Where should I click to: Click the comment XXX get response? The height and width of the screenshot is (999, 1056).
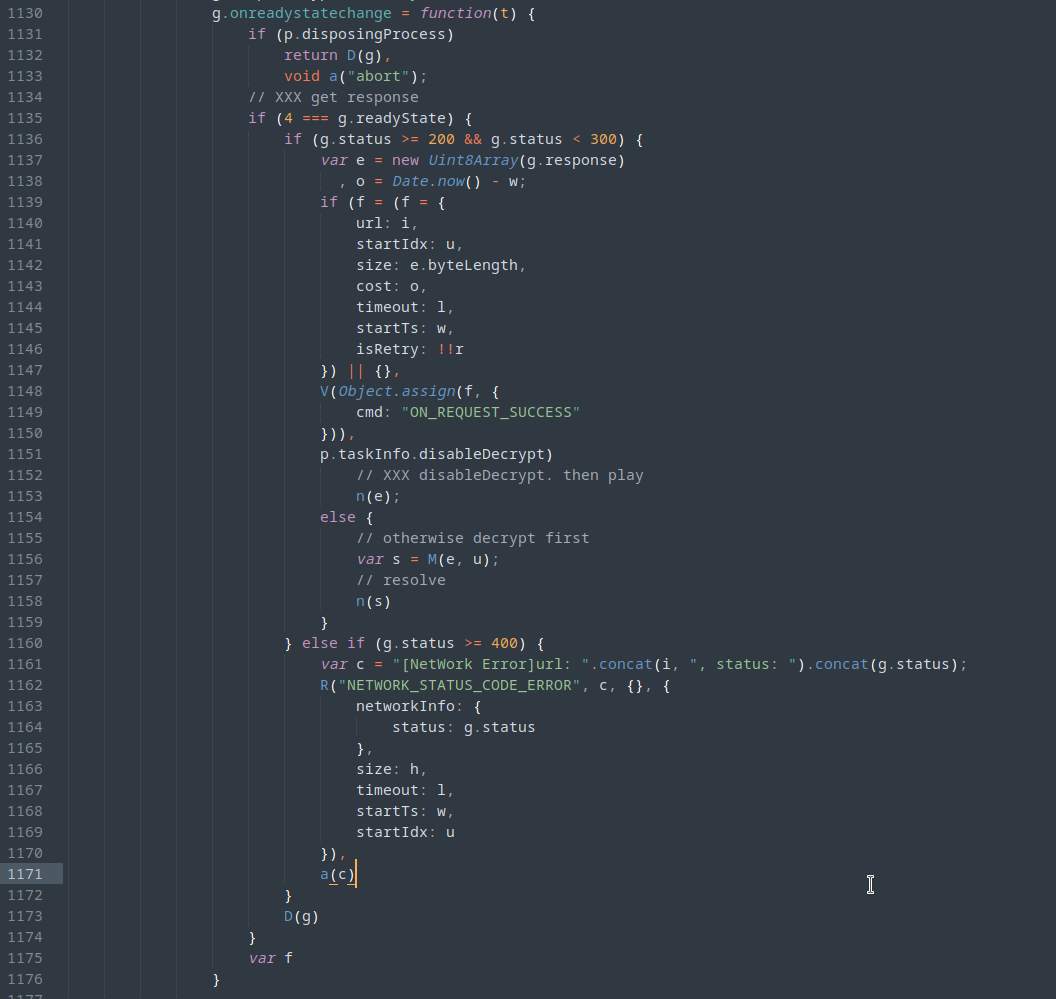click(332, 96)
